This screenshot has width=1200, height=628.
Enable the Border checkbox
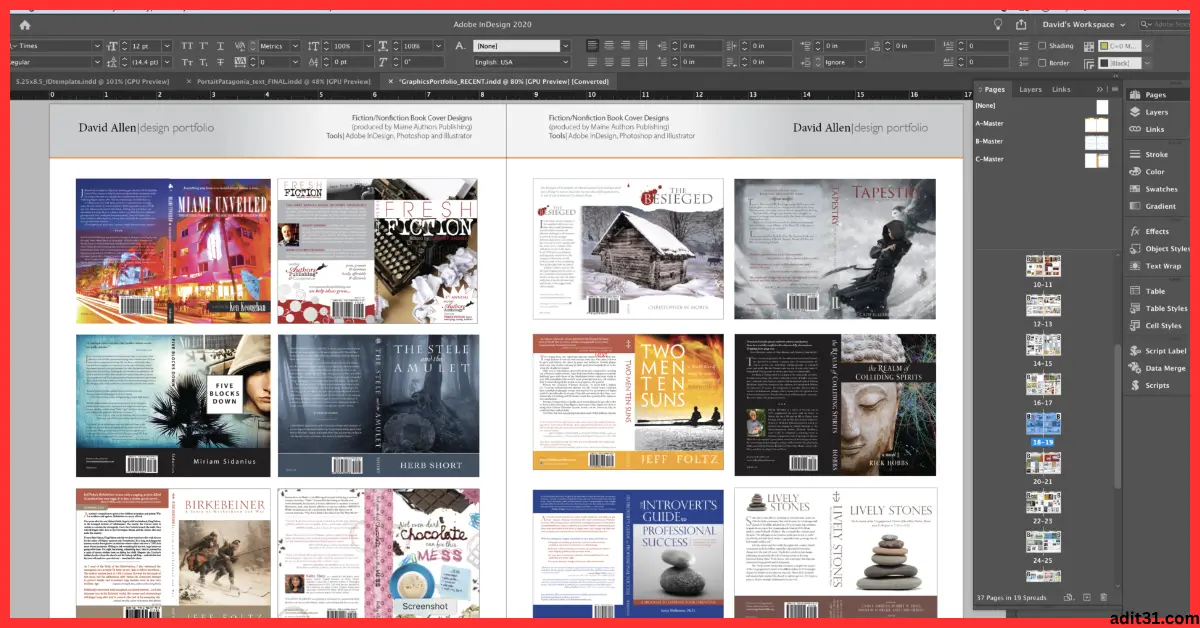coord(1043,62)
